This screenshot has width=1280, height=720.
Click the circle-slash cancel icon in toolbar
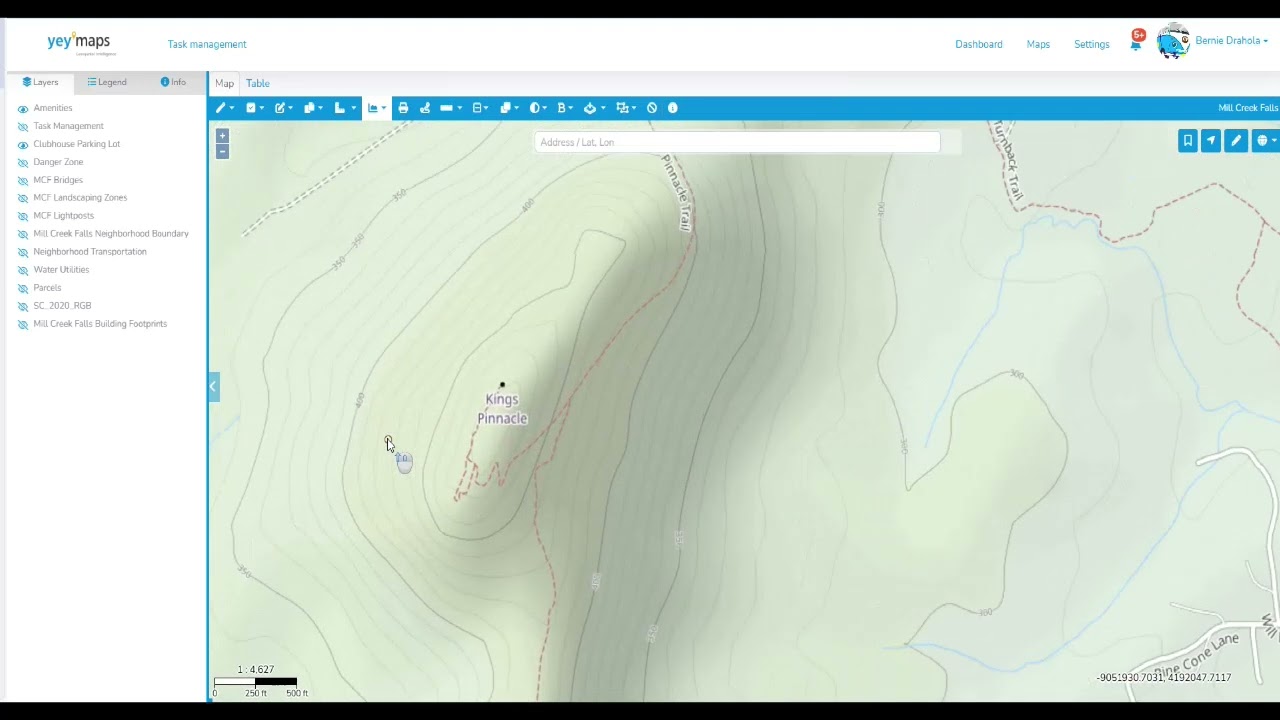652,108
